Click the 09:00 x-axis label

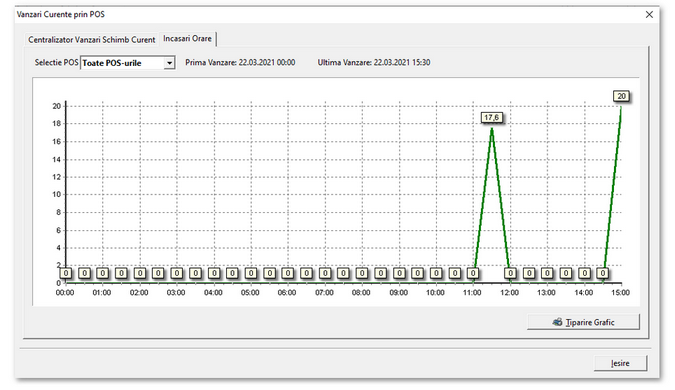tap(398, 293)
